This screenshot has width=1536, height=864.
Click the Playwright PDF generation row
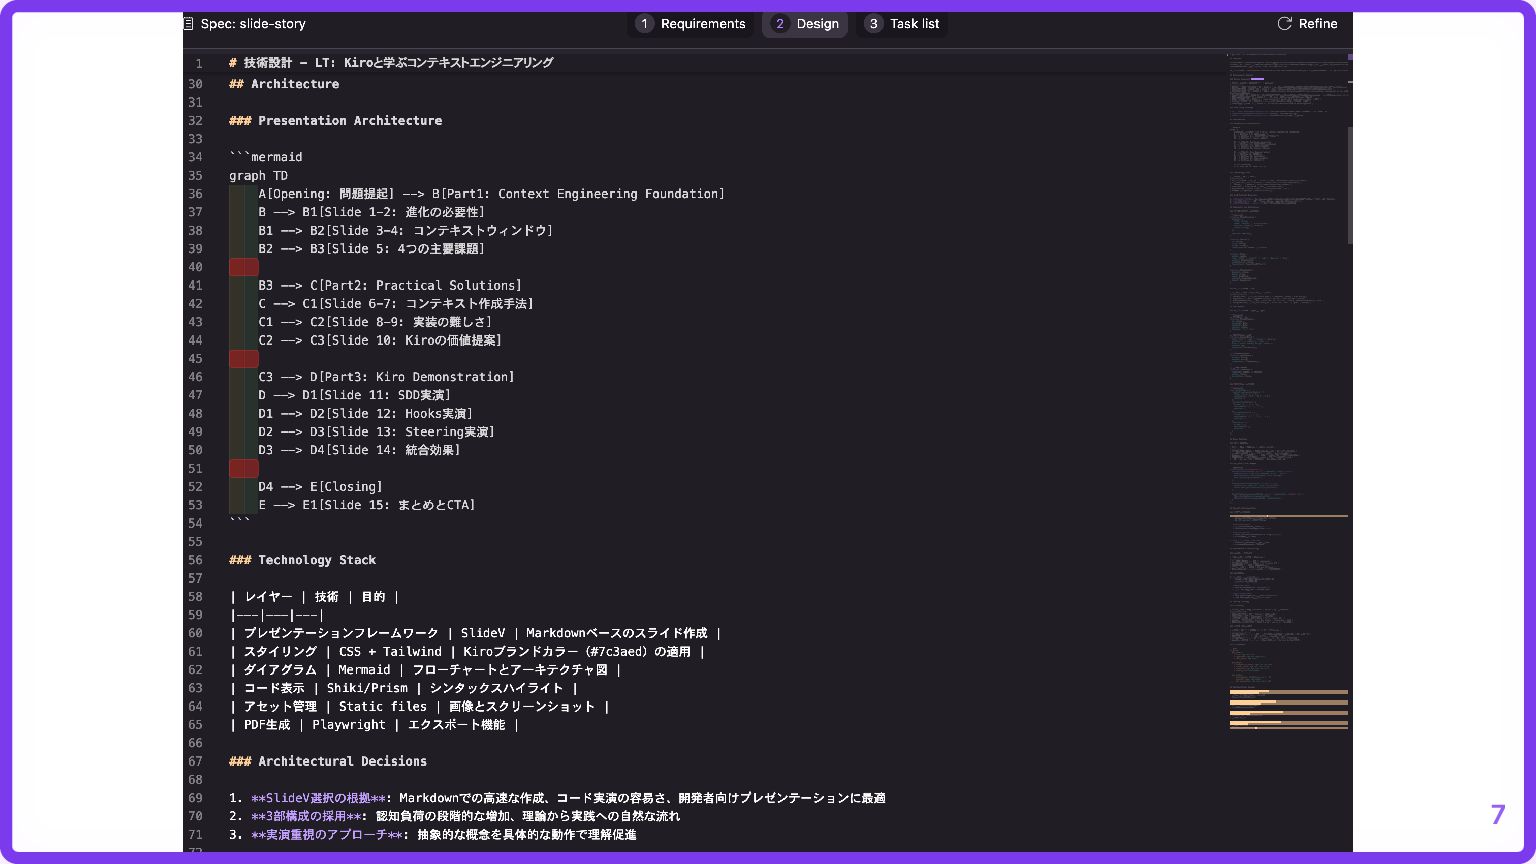(374, 725)
